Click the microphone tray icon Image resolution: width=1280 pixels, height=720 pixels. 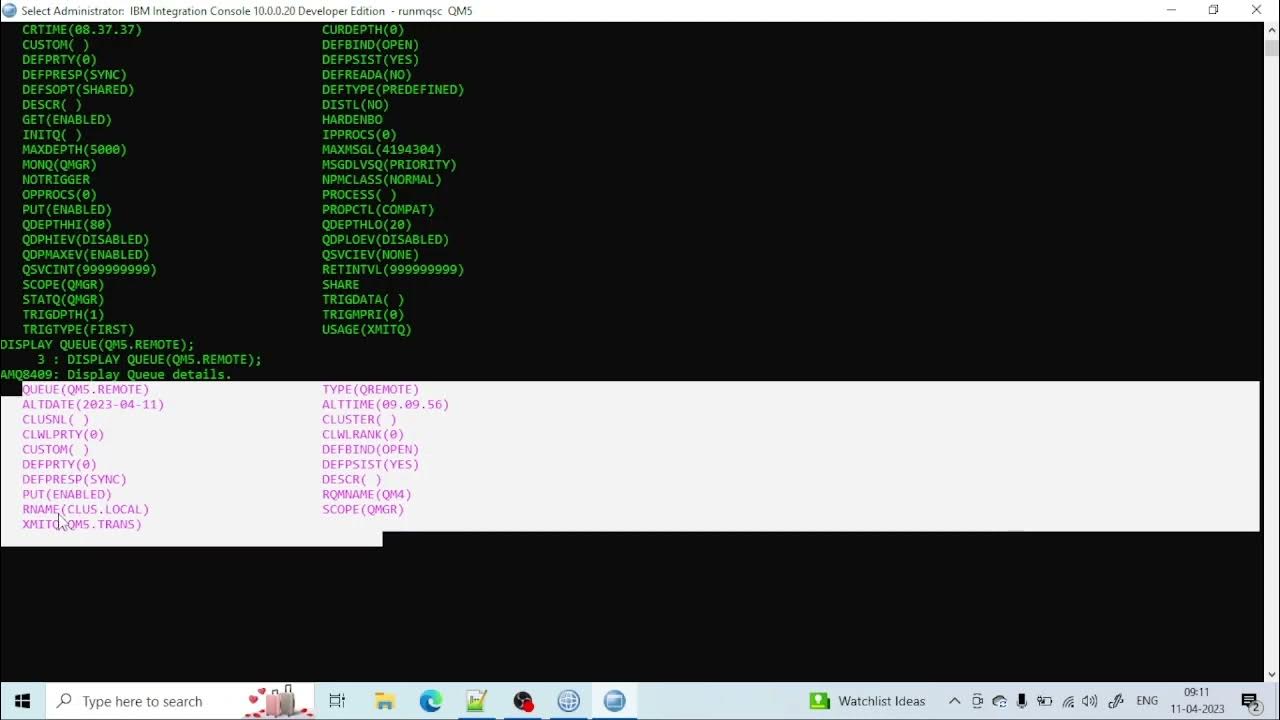[x=1021, y=701]
